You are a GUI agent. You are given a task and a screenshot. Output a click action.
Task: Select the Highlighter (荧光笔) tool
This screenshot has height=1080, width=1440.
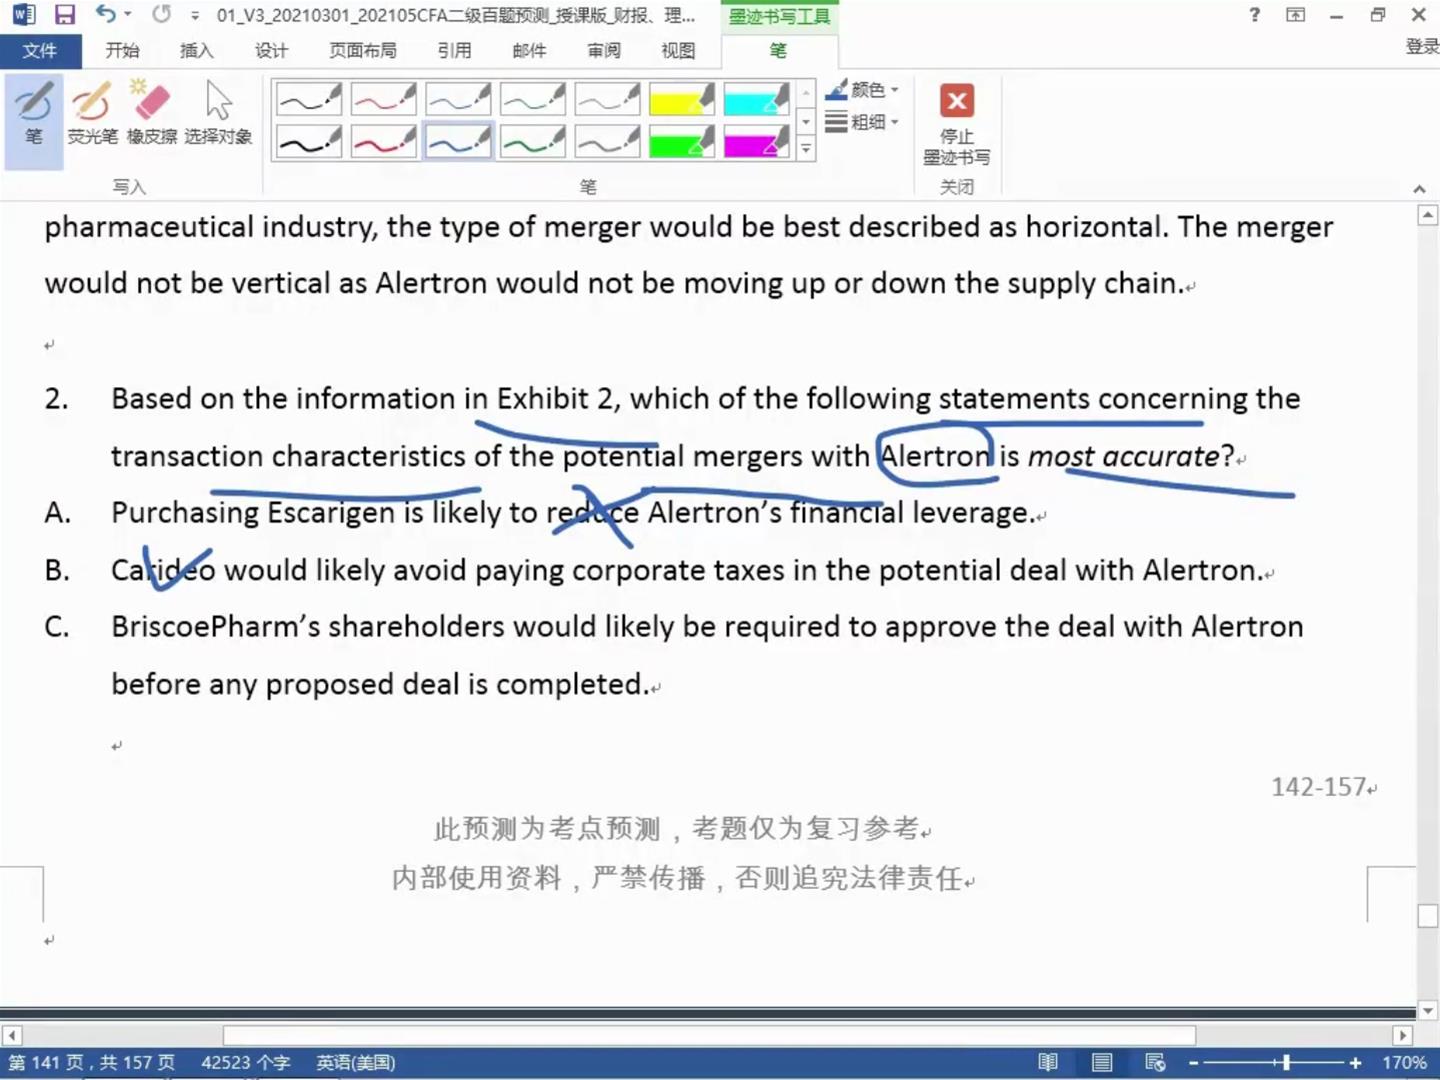tap(92, 115)
